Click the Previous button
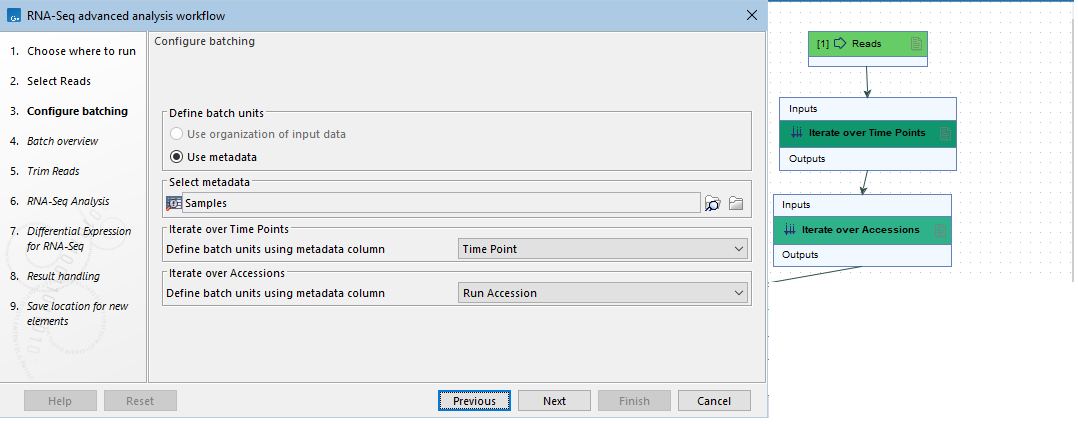Image resolution: width=1078 pixels, height=424 pixels. coord(474,401)
